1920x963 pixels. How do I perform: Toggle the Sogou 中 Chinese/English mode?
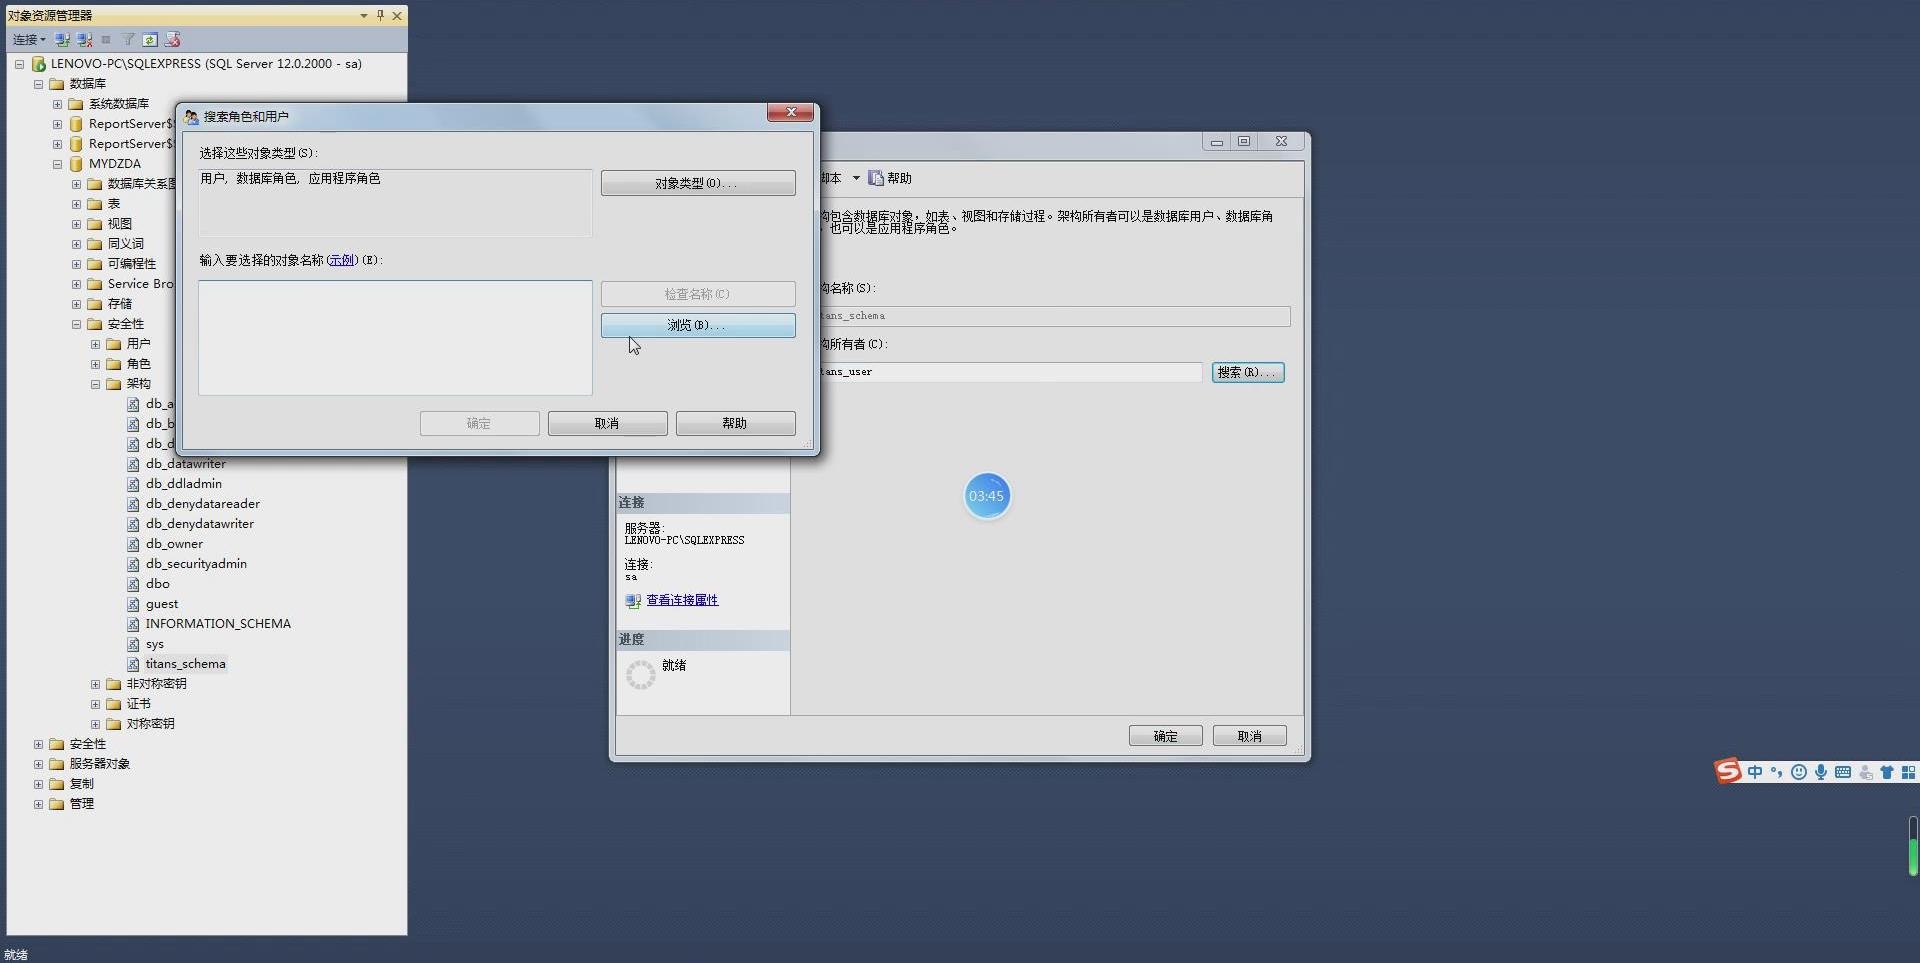[1755, 772]
